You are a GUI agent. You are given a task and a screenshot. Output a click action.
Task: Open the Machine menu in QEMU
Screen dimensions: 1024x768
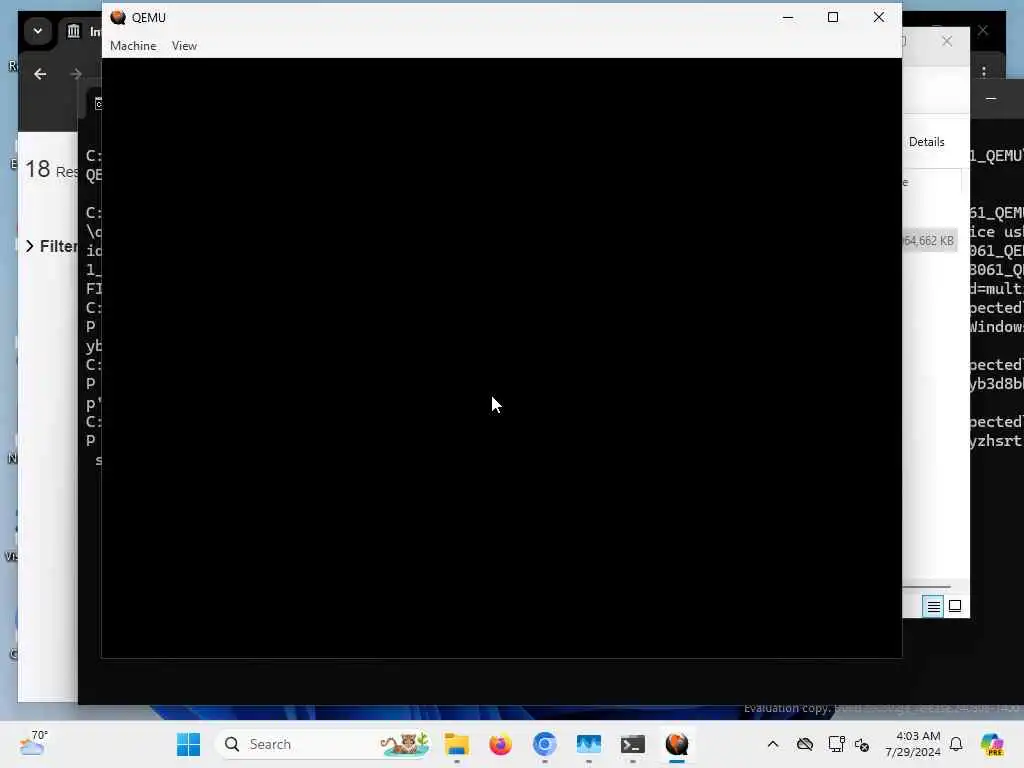coord(133,46)
